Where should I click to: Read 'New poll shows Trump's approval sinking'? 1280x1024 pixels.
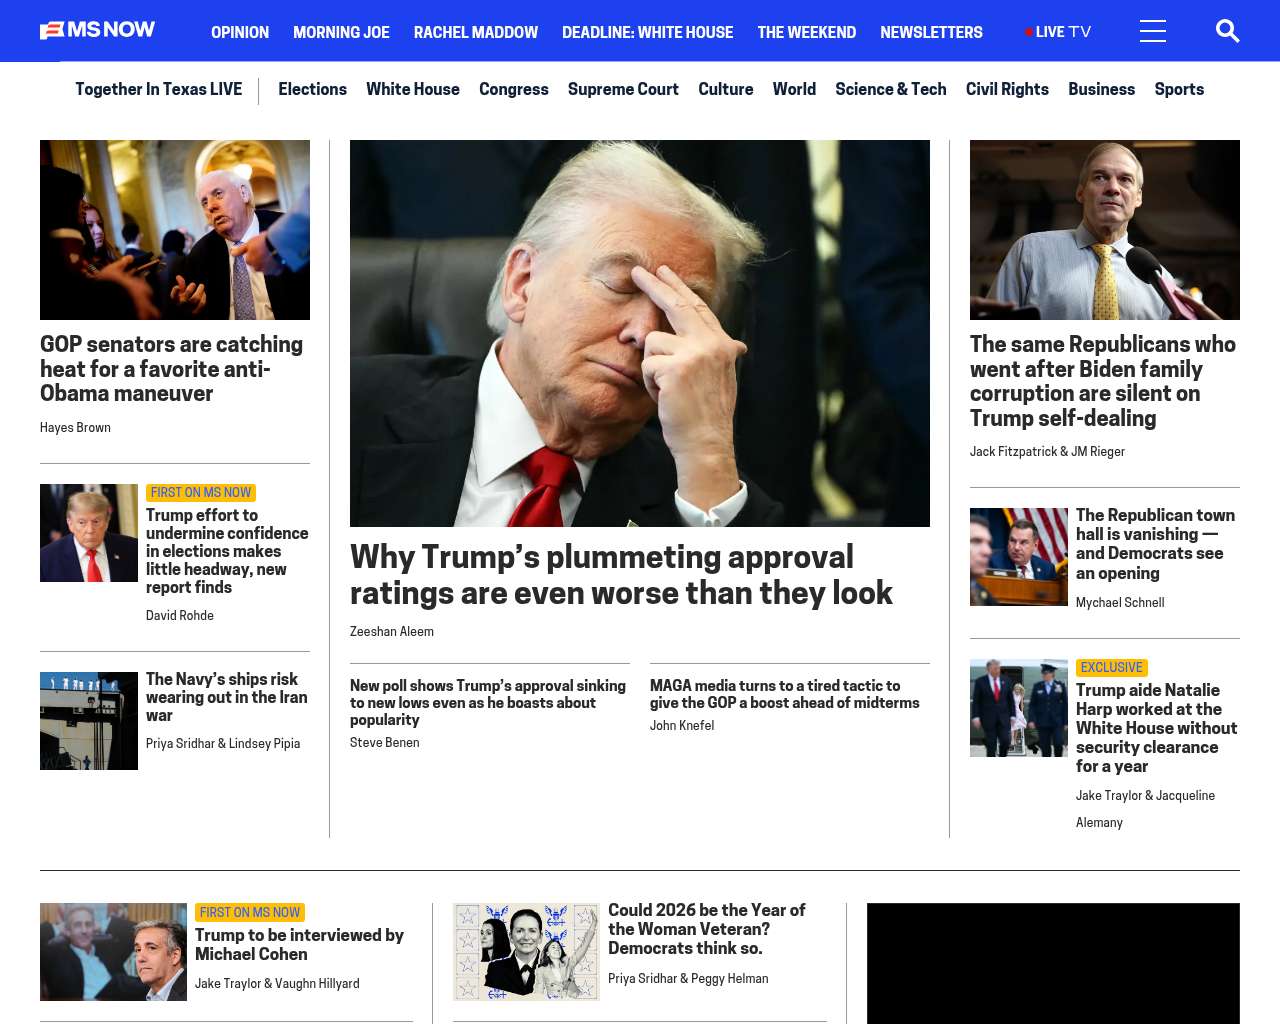(488, 702)
